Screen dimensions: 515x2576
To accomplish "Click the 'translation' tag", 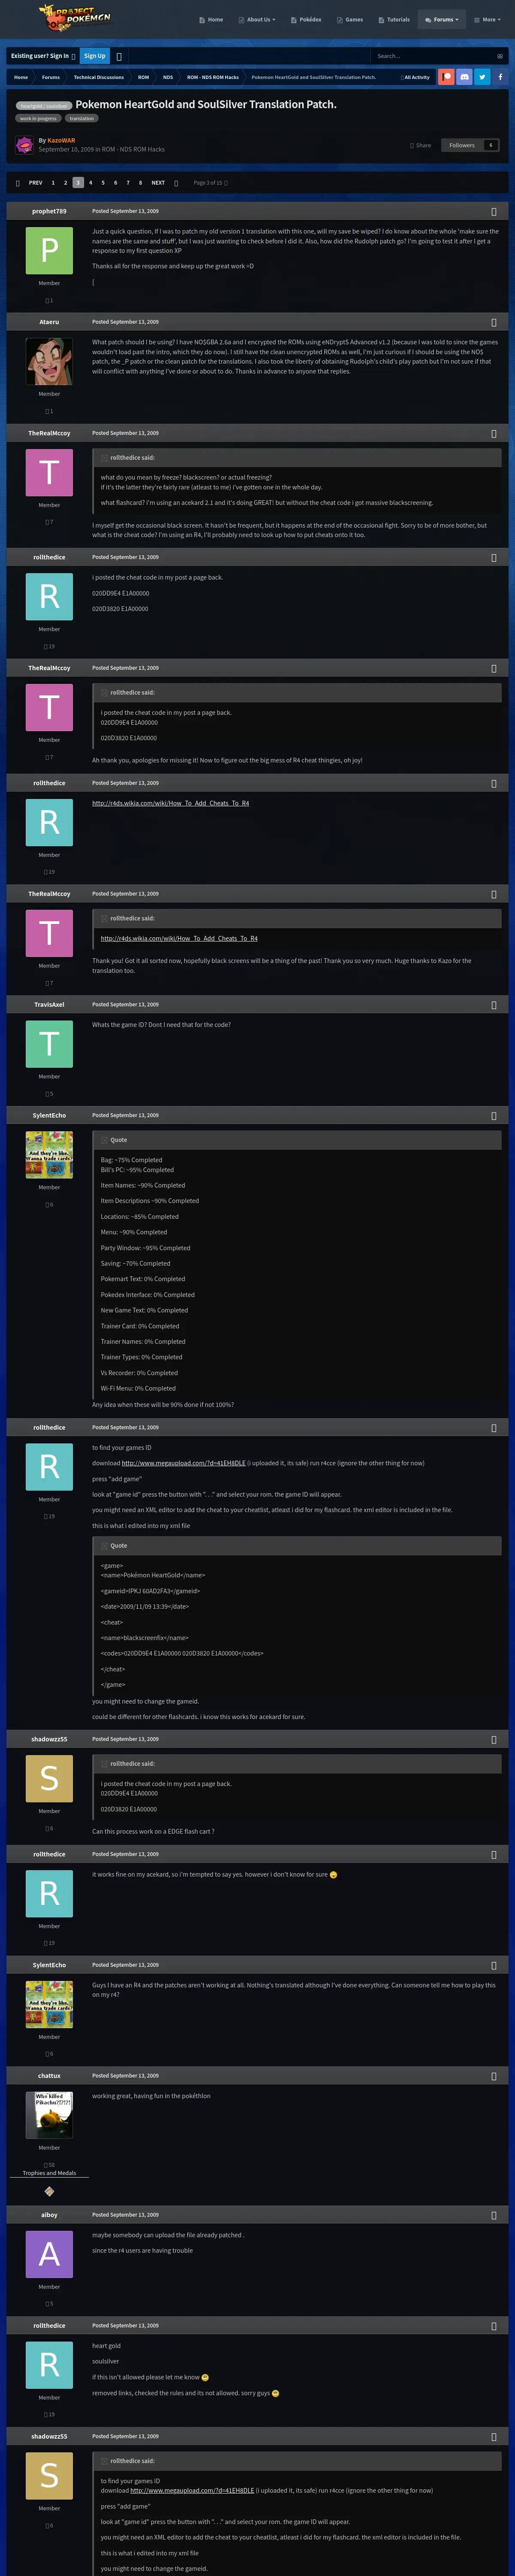I will coord(82,118).
